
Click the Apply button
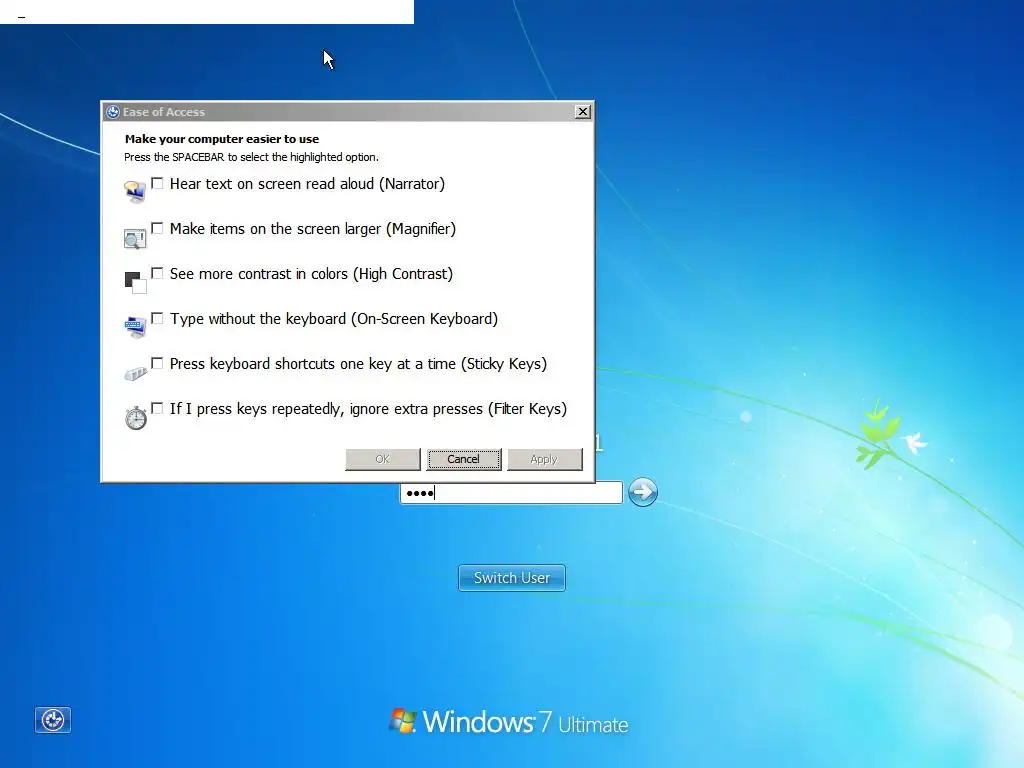(x=545, y=459)
